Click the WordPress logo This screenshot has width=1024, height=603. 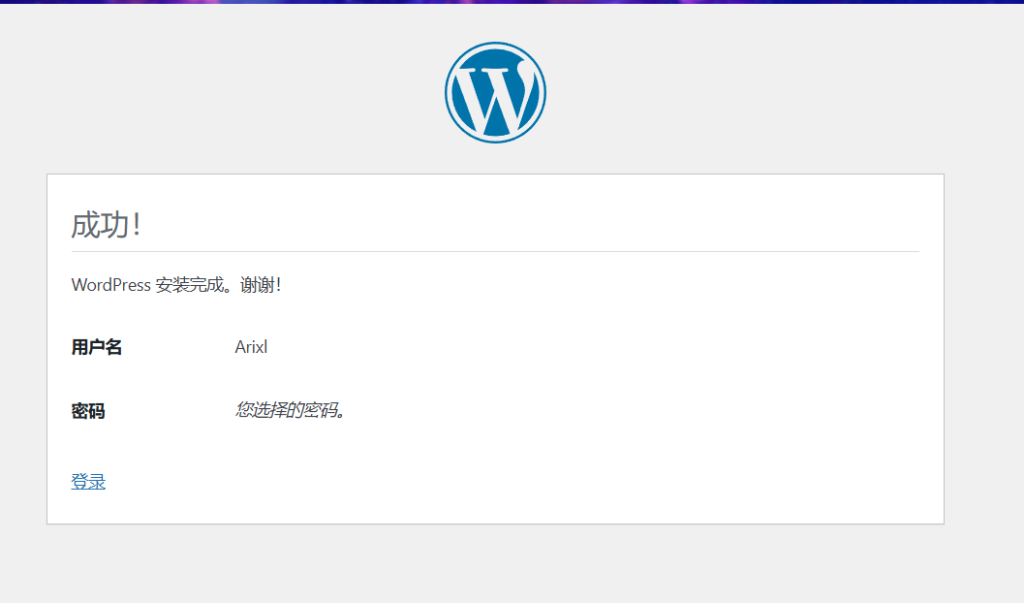(x=496, y=93)
